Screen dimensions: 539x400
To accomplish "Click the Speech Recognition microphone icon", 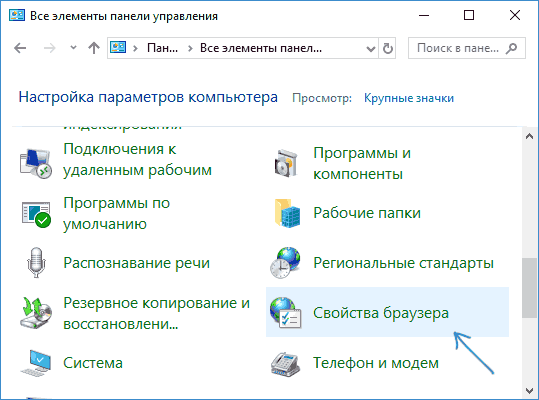I will pyautogui.click(x=36, y=263).
